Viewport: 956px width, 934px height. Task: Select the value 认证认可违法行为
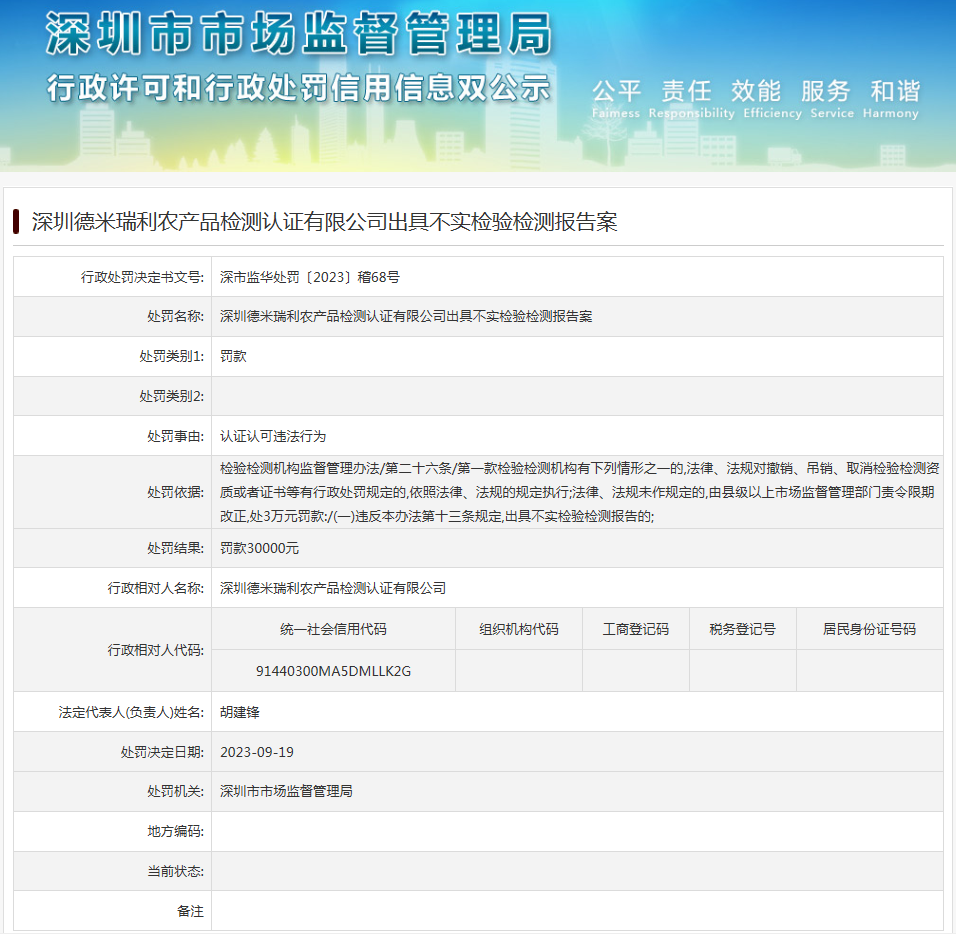(x=273, y=437)
